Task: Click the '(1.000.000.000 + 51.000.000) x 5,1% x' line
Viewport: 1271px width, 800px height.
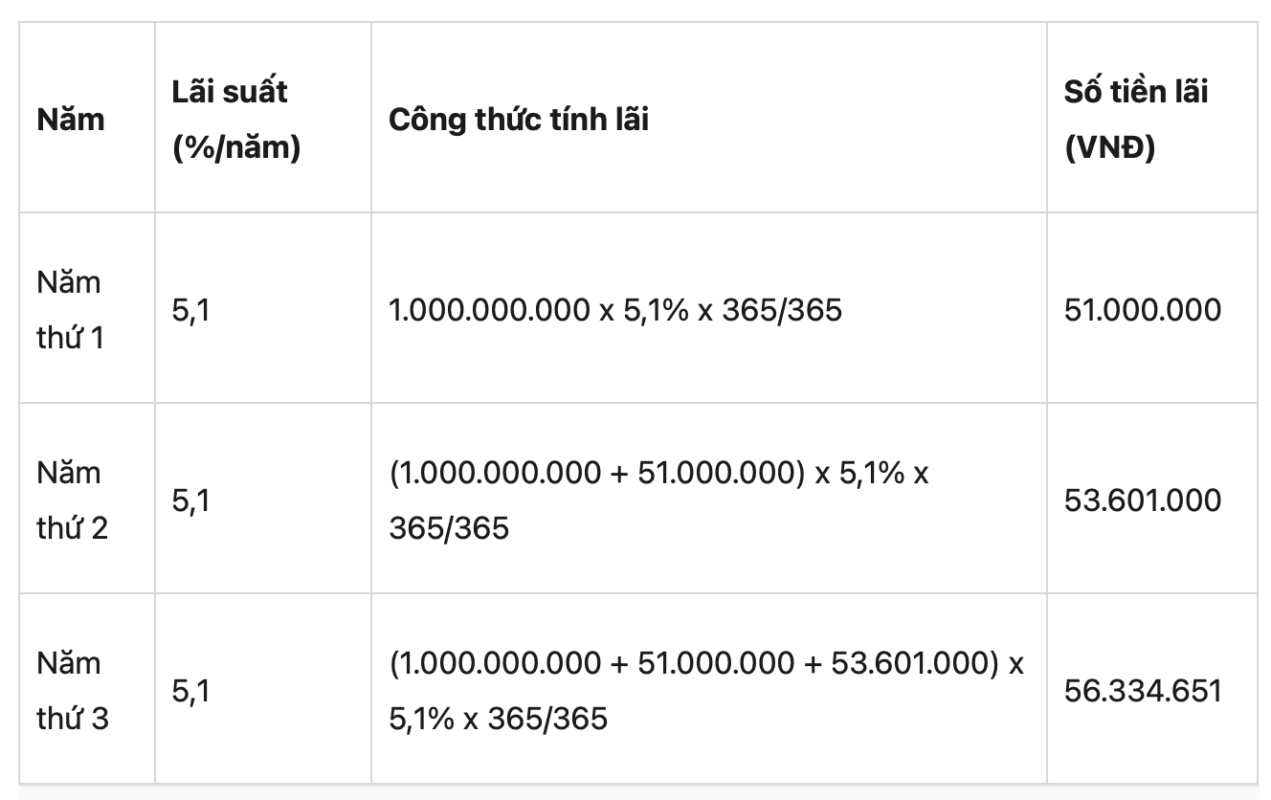Action: [x=659, y=471]
